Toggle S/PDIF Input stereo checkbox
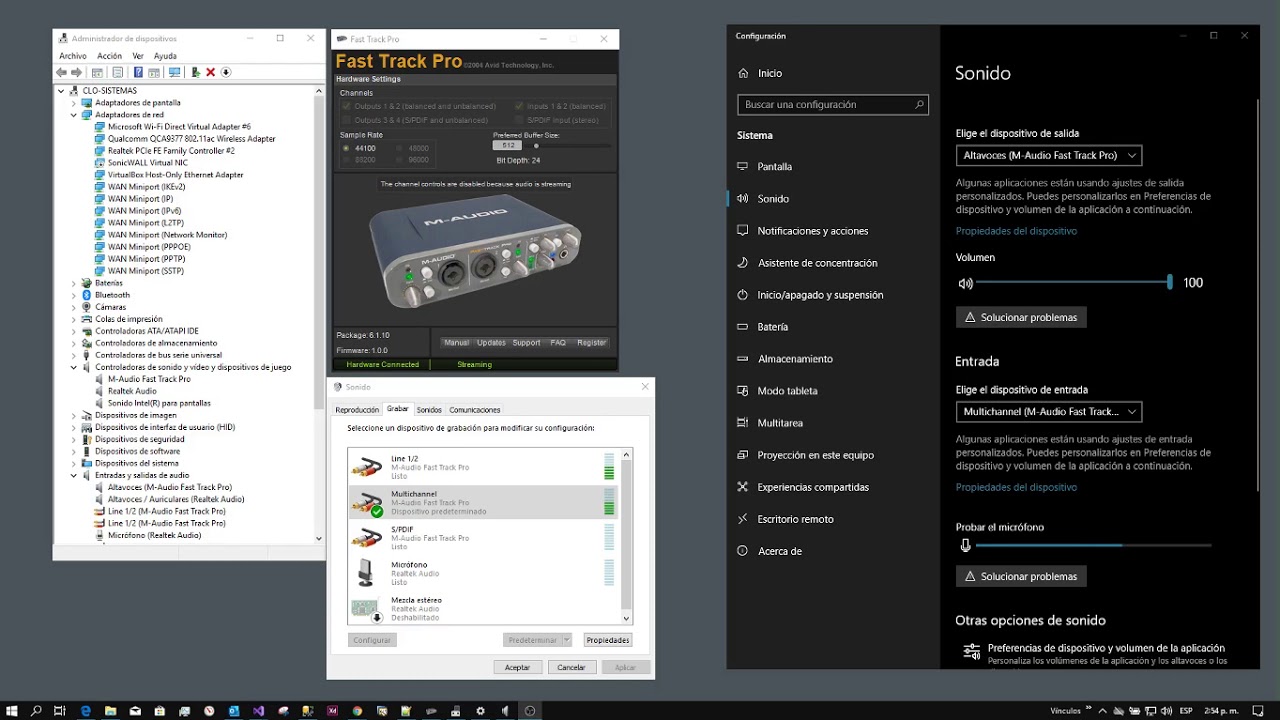The image size is (1280, 720). 519,120
